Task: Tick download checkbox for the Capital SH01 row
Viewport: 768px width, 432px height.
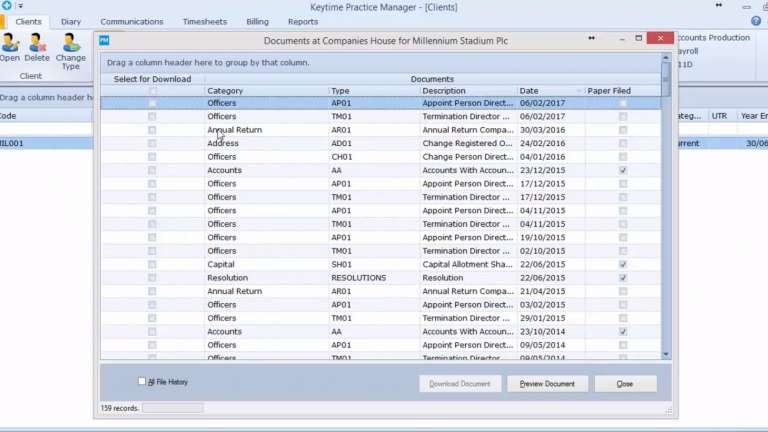Action: [152, 264]
